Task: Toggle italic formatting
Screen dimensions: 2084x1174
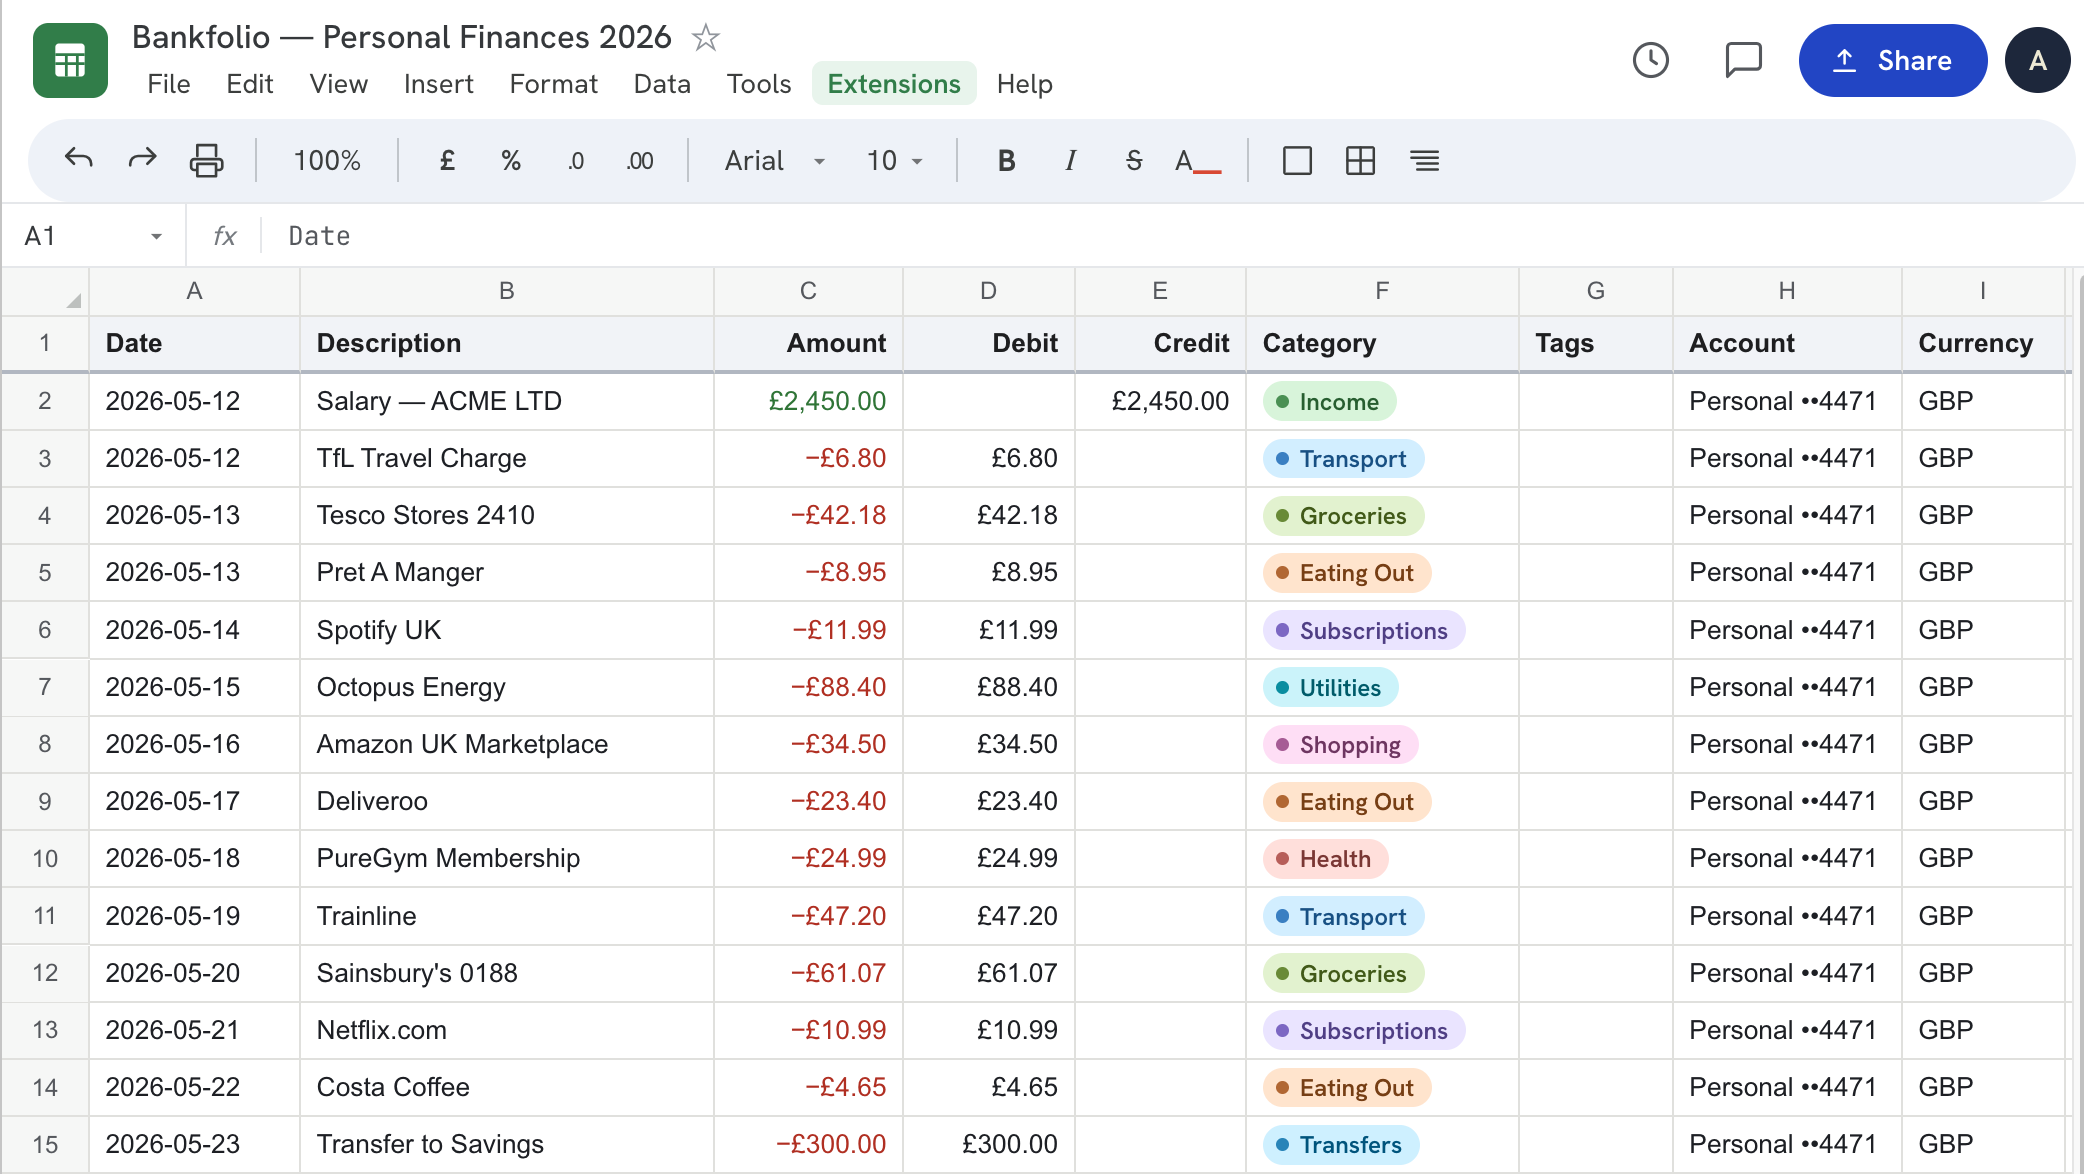Action: click(x=1070, y=160)
